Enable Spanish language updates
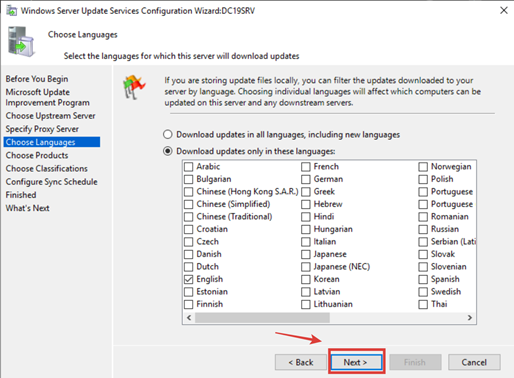 point(423,279)
